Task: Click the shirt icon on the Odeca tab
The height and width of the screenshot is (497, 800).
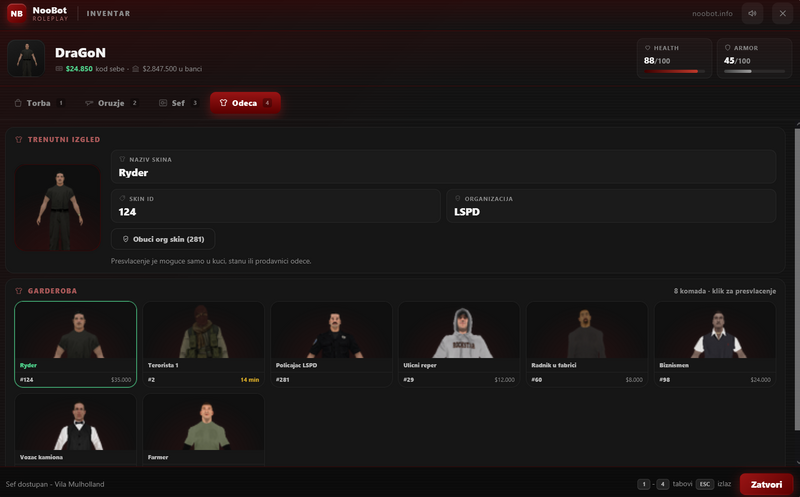Action: [x=223, y=103]
